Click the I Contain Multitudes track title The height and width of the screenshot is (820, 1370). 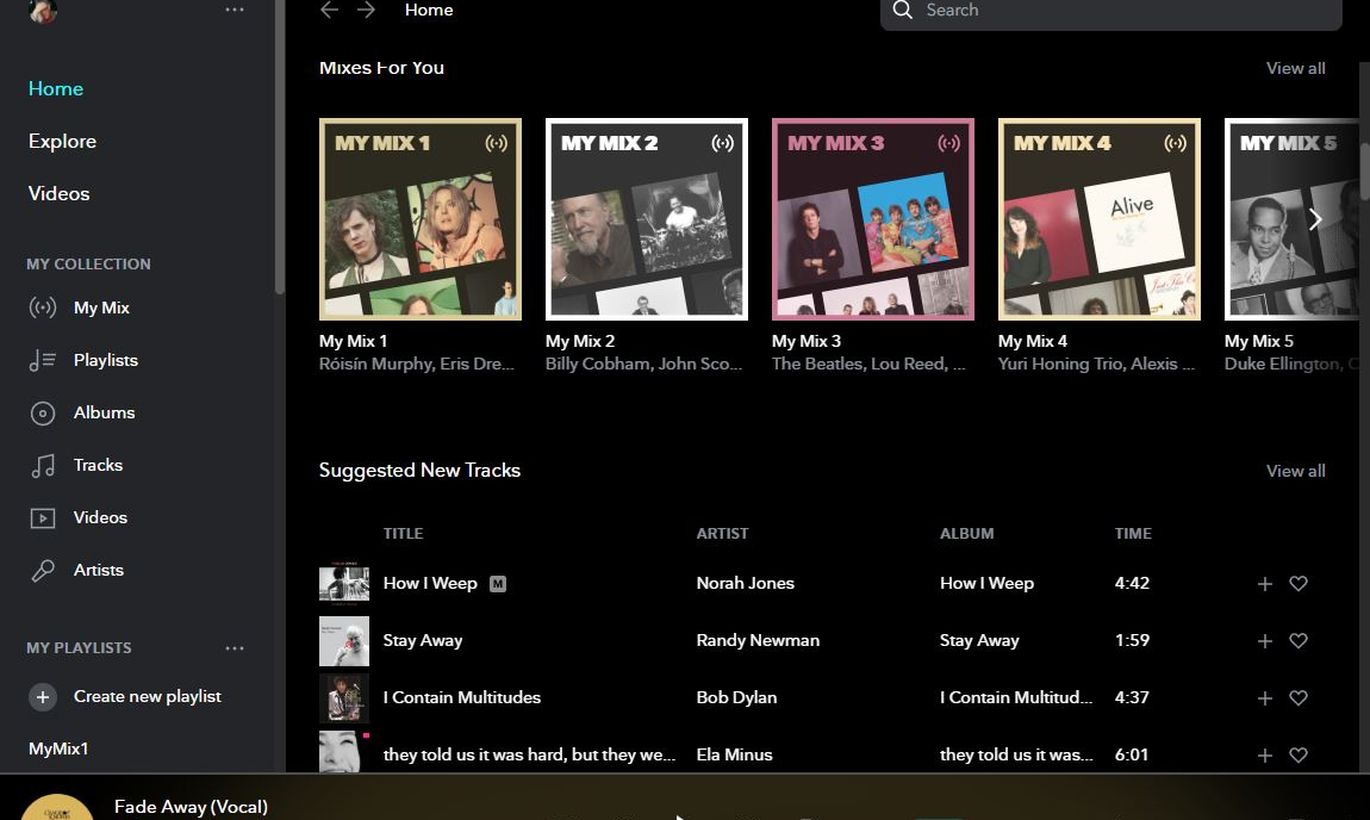[462, 697]
